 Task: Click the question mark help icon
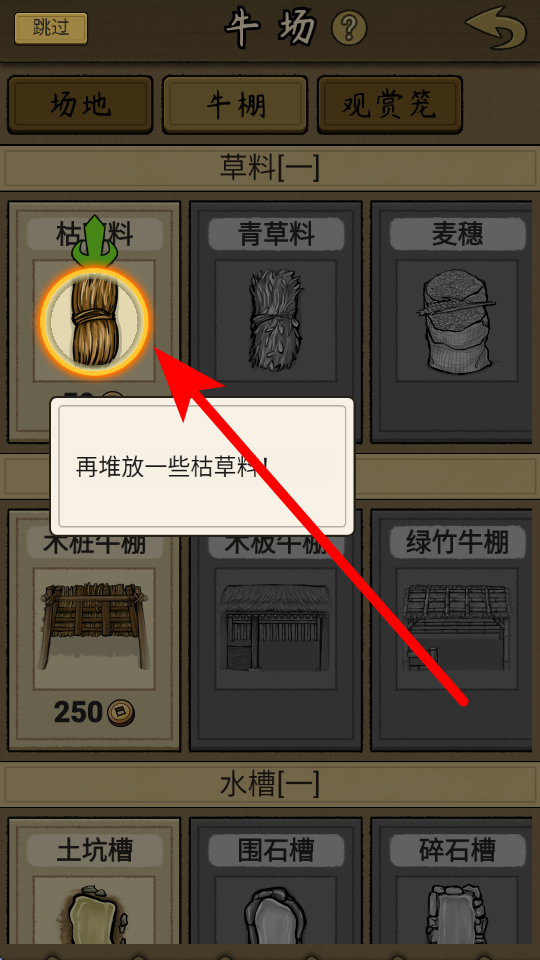click(348, 28)
